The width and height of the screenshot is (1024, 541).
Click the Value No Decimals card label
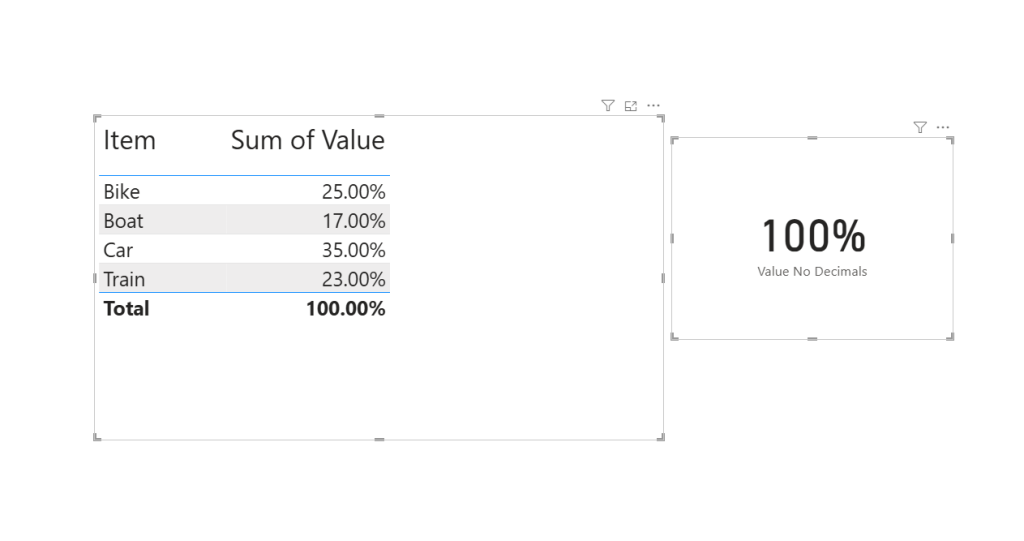click(x=812, y=271)
